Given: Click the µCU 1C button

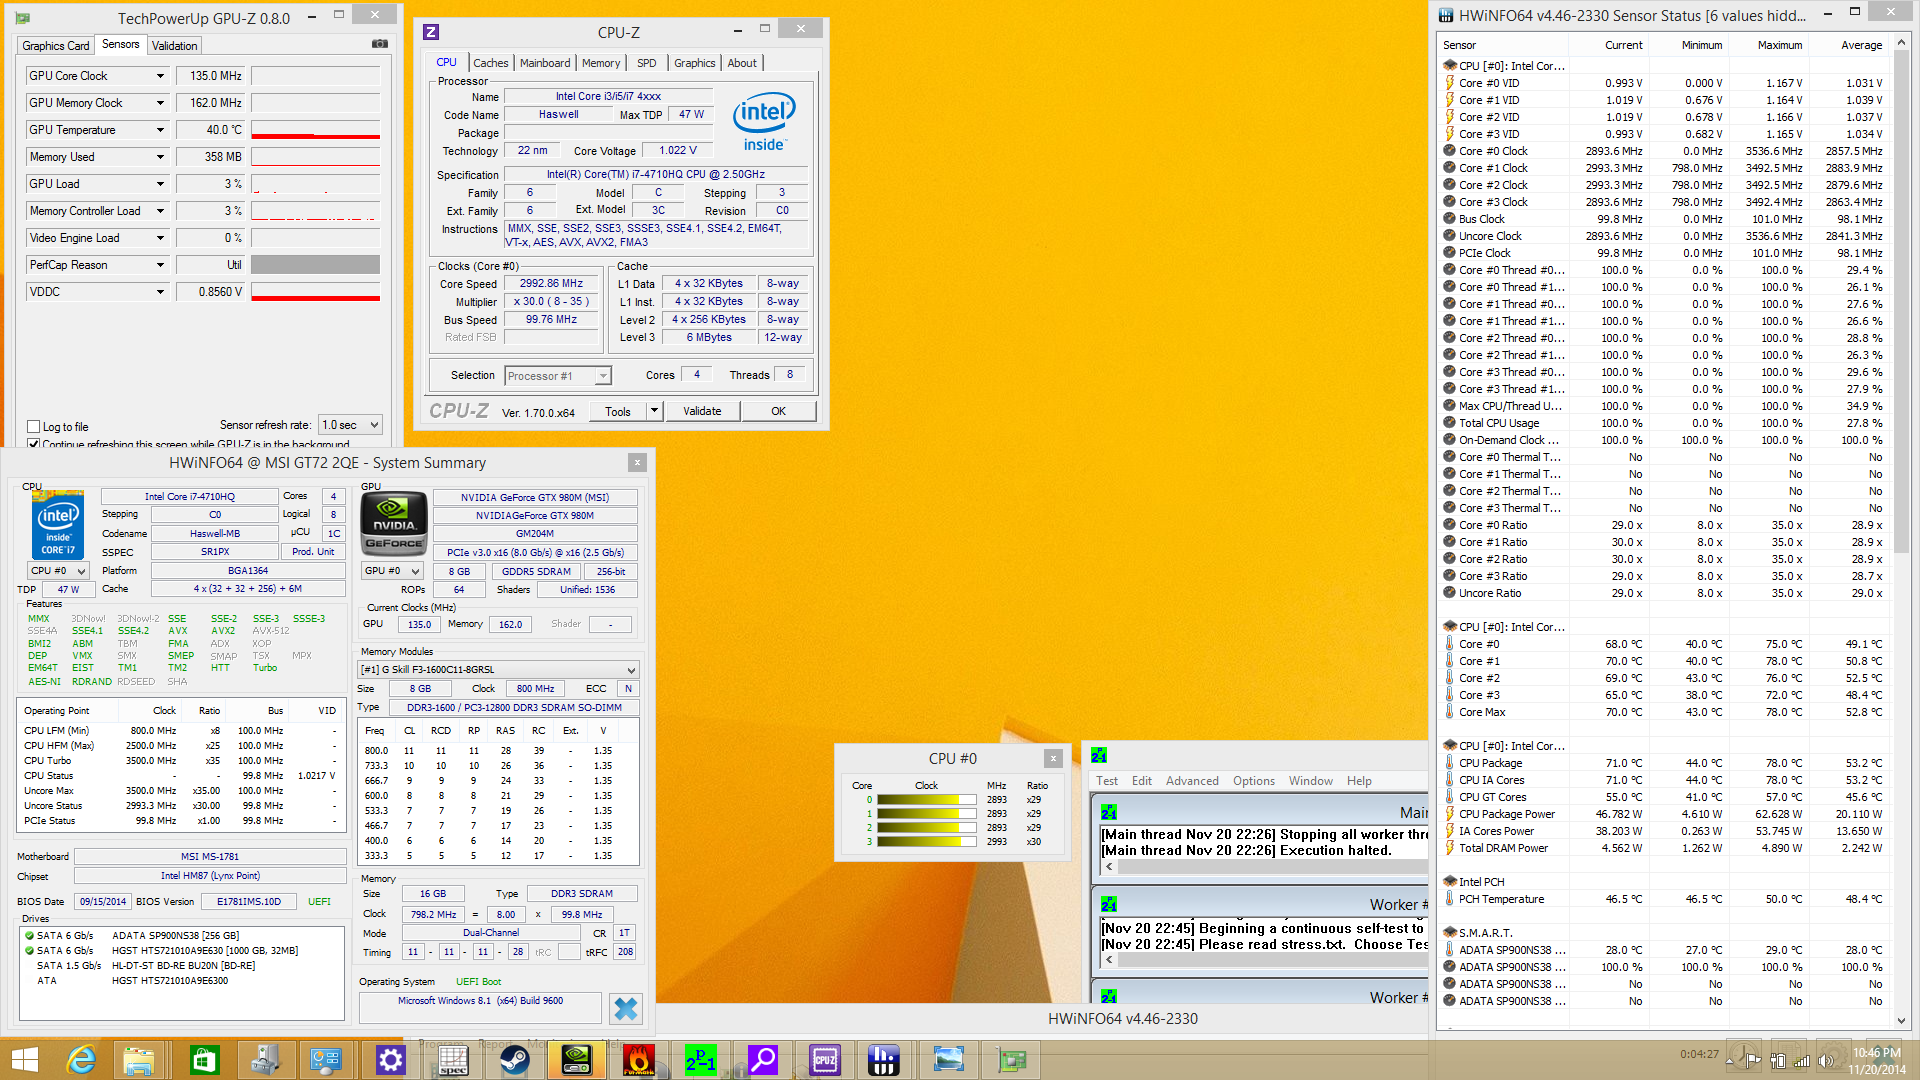Looking at the screenshot, I should point(334,534).
